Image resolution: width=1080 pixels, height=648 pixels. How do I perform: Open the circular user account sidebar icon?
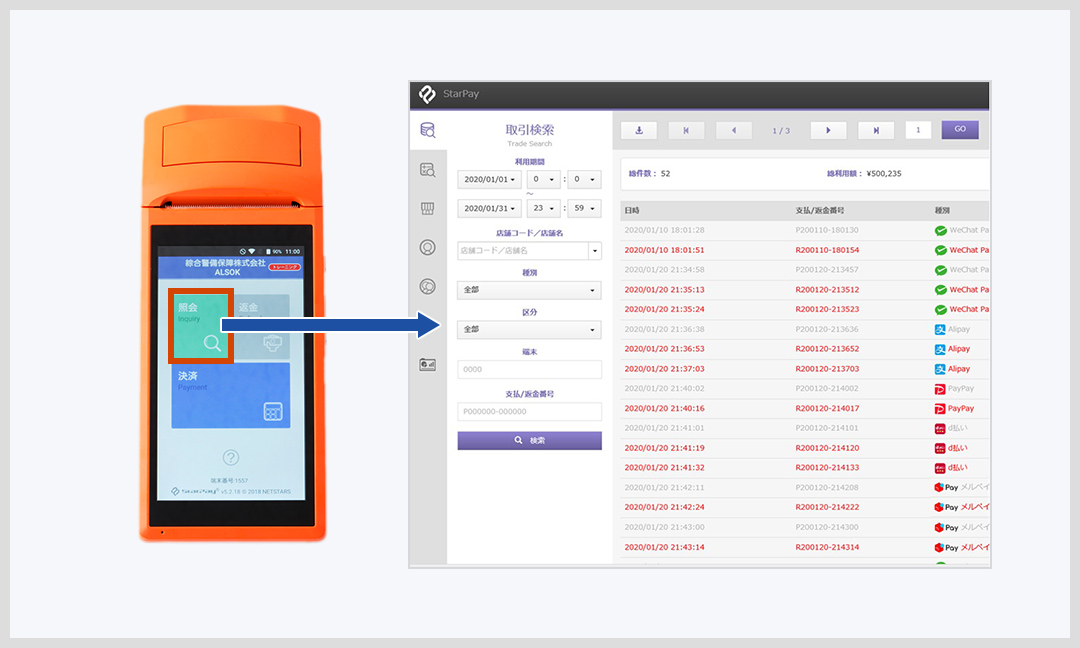coord(428,247)
